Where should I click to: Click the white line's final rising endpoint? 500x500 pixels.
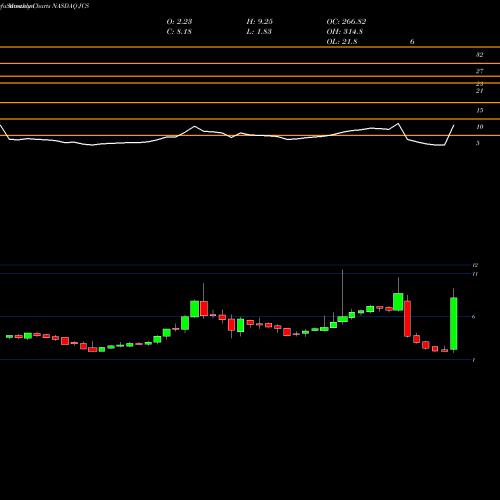click(454, 125)
